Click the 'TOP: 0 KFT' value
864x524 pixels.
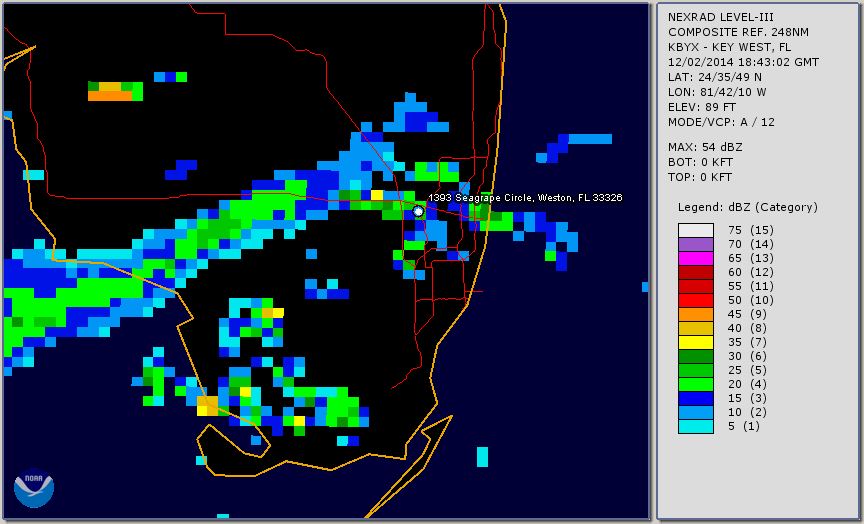click(700, 177)
